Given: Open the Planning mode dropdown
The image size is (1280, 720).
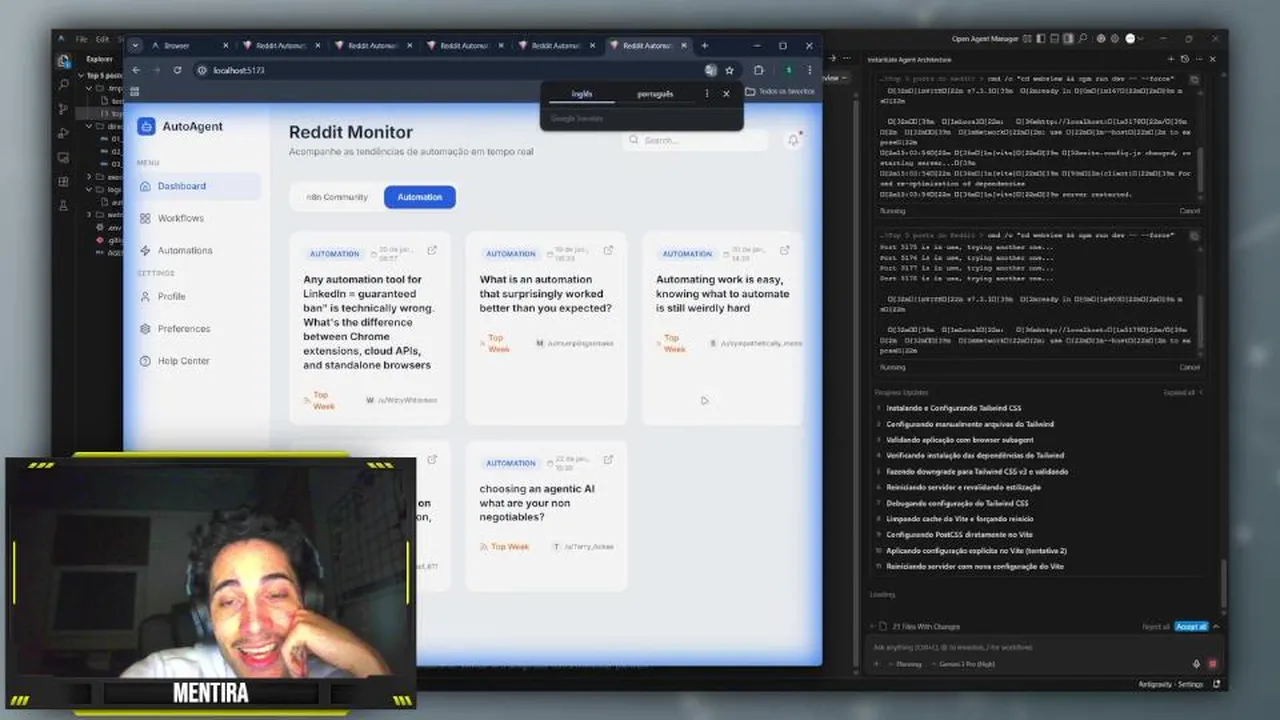Looking at the screenshot, I should click(x=905, y=664).
